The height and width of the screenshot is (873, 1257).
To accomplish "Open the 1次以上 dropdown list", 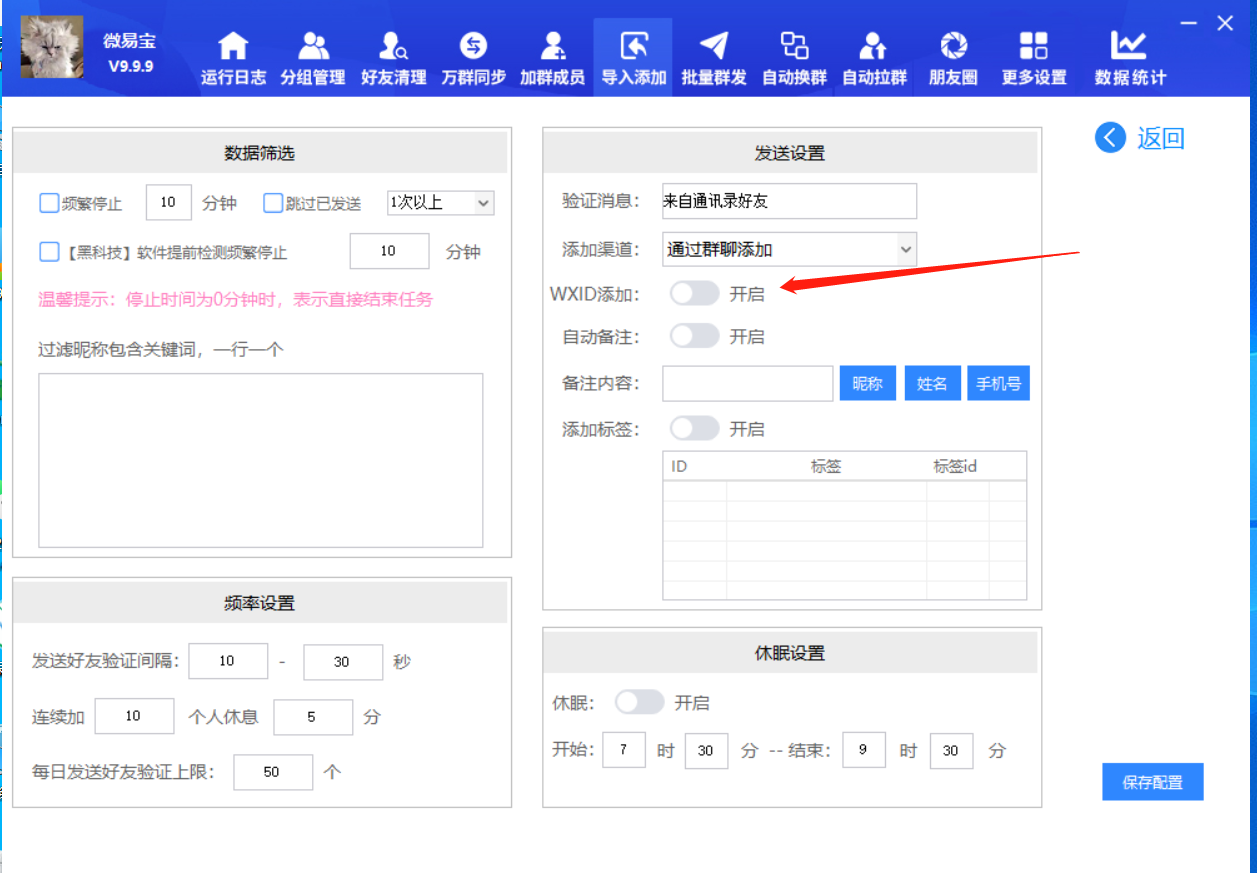I will 440,203.
